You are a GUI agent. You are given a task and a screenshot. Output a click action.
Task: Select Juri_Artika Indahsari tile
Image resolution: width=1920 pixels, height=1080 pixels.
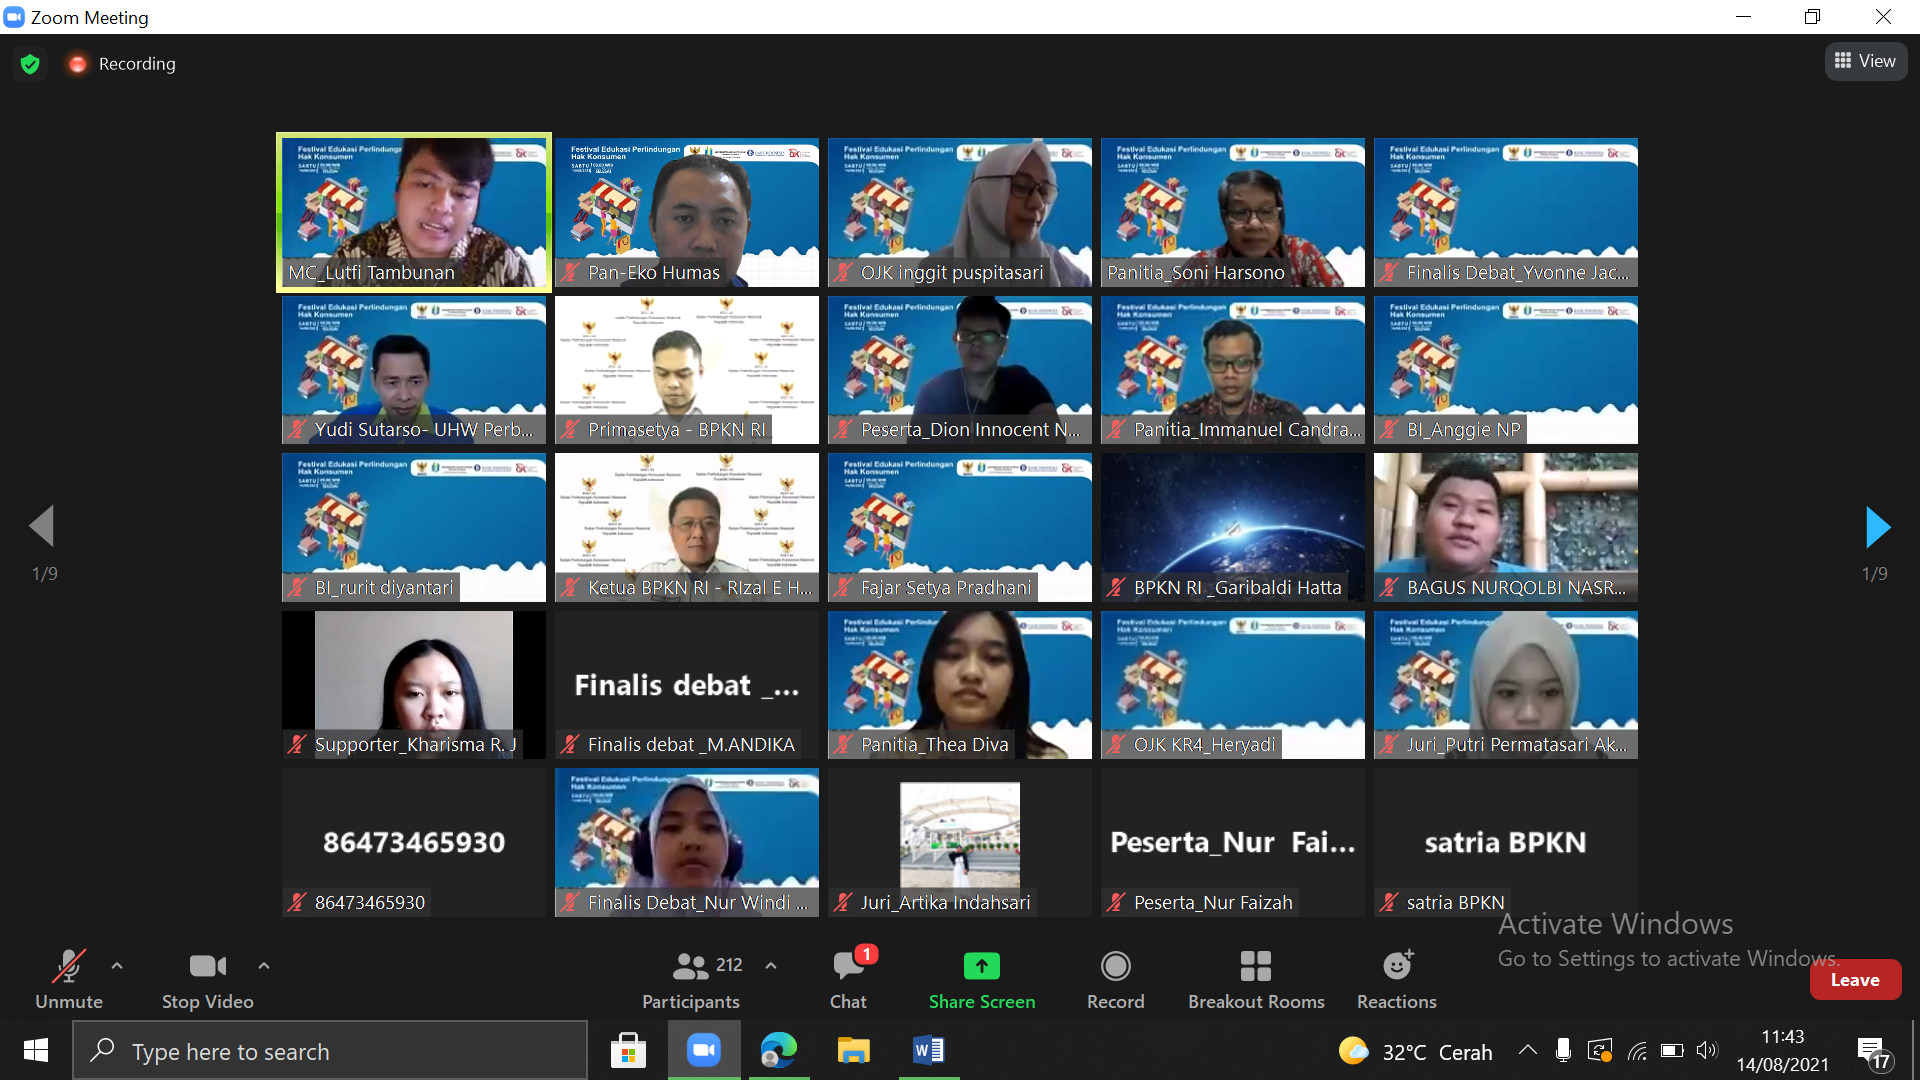(960, 842)
